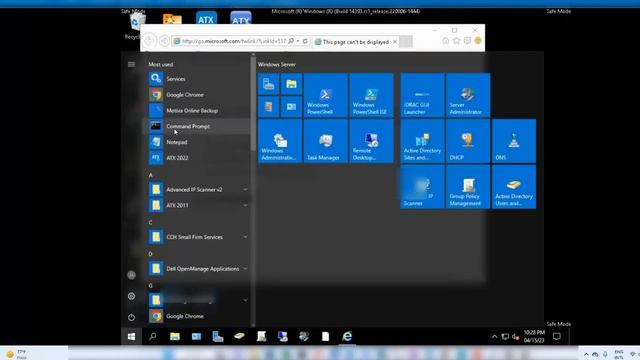
Task: Click the Start menu Power button
Action: pos(131,317)
